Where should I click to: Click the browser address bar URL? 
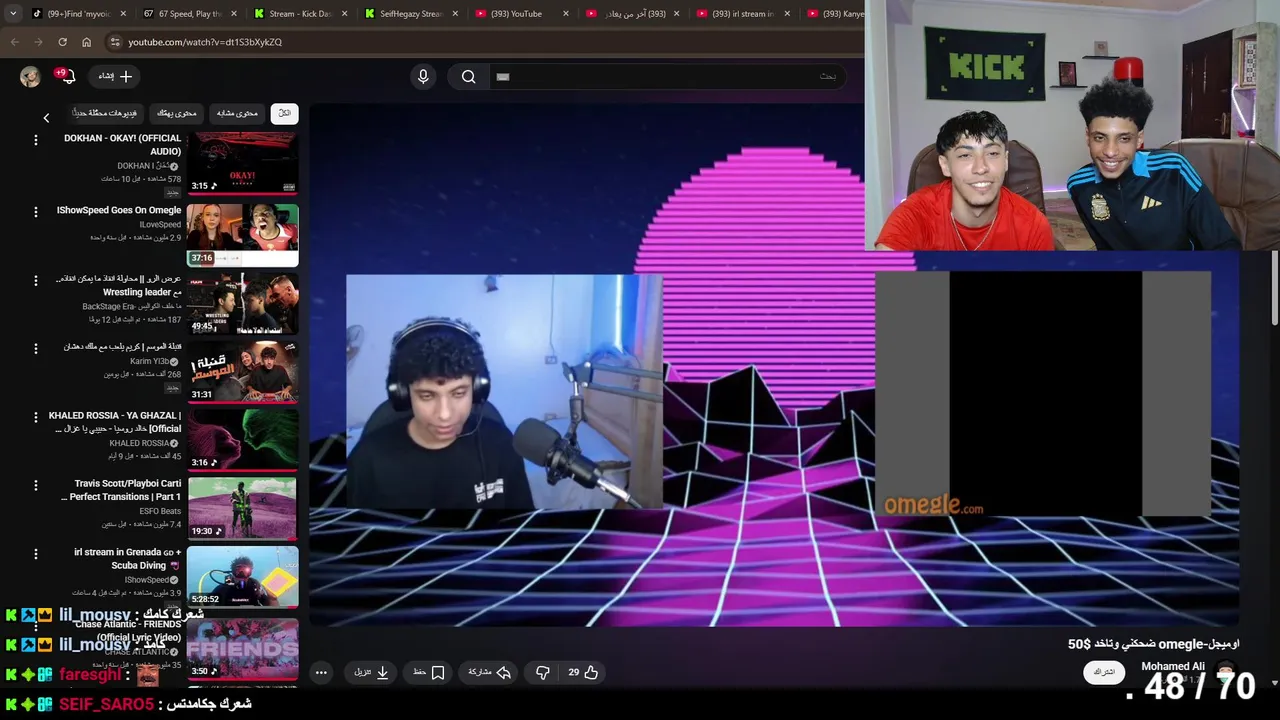coord(205,42)
